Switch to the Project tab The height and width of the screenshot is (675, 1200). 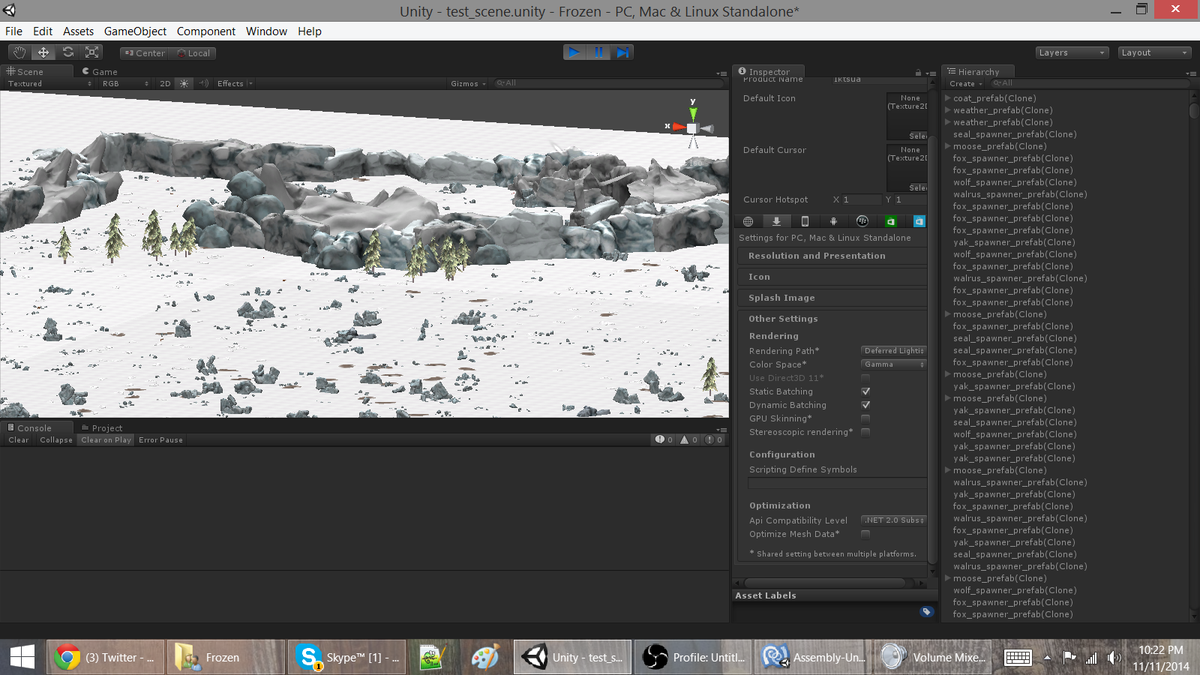(x=101, y=428)
